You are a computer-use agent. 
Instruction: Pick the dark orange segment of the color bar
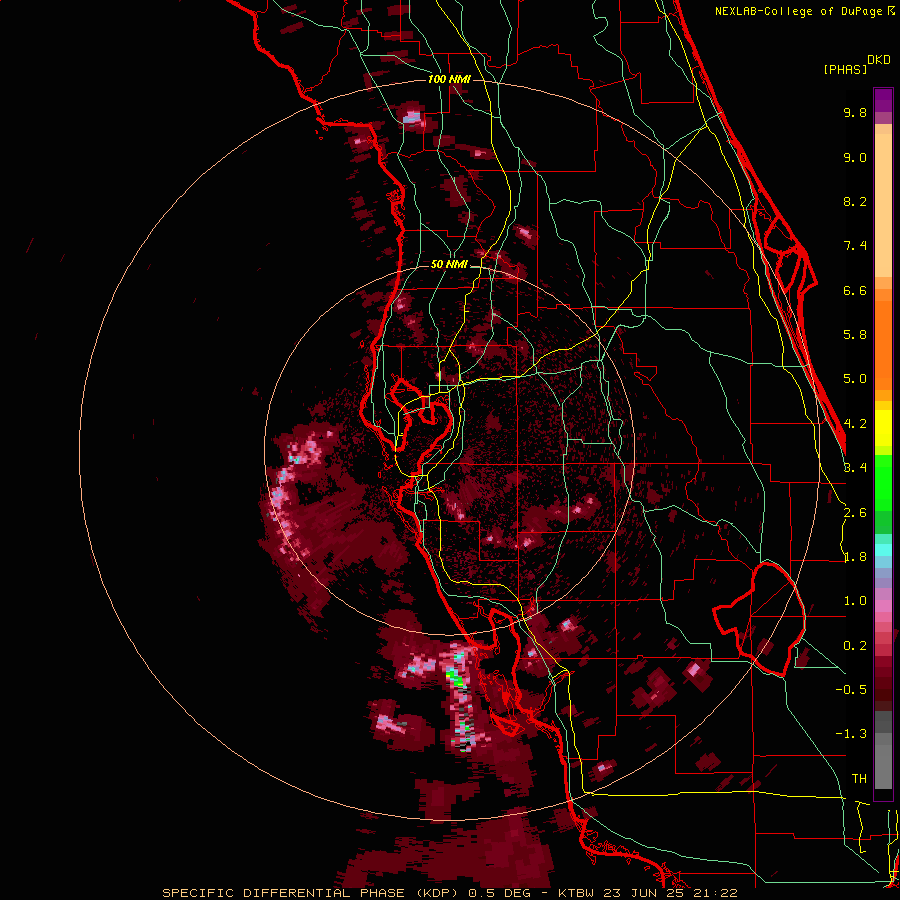pos(883,344)
